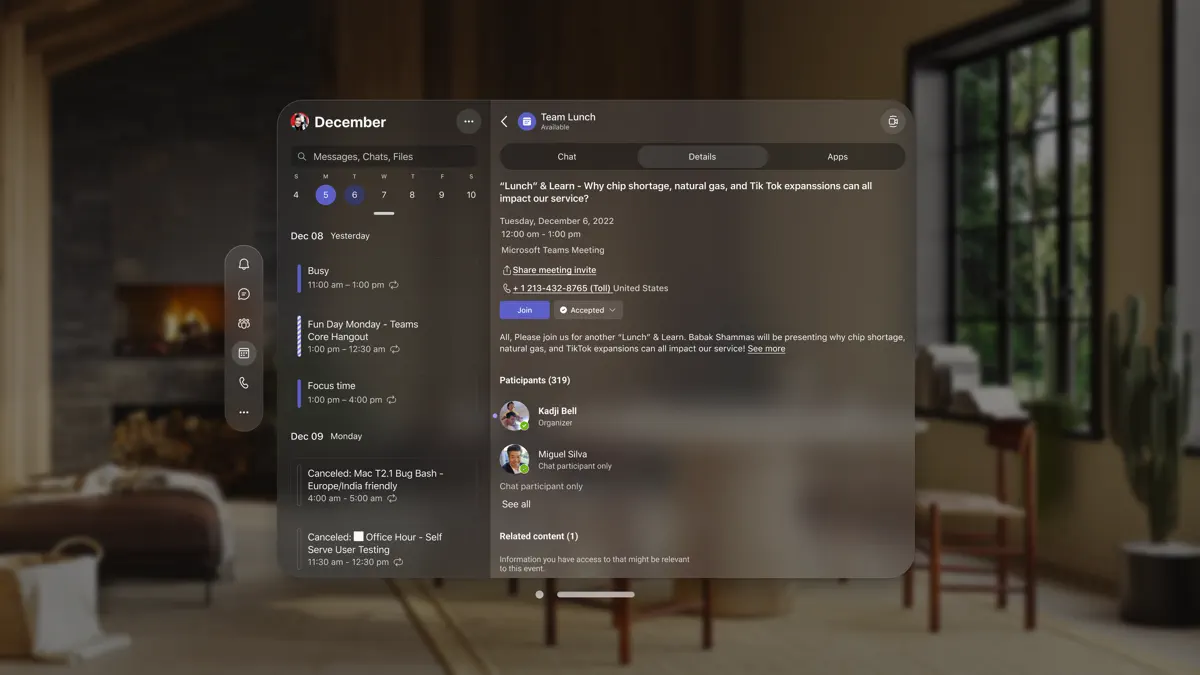
Task: Join the Team Lunch meeting
Action: pyautogui.click(x=524, y=309)
